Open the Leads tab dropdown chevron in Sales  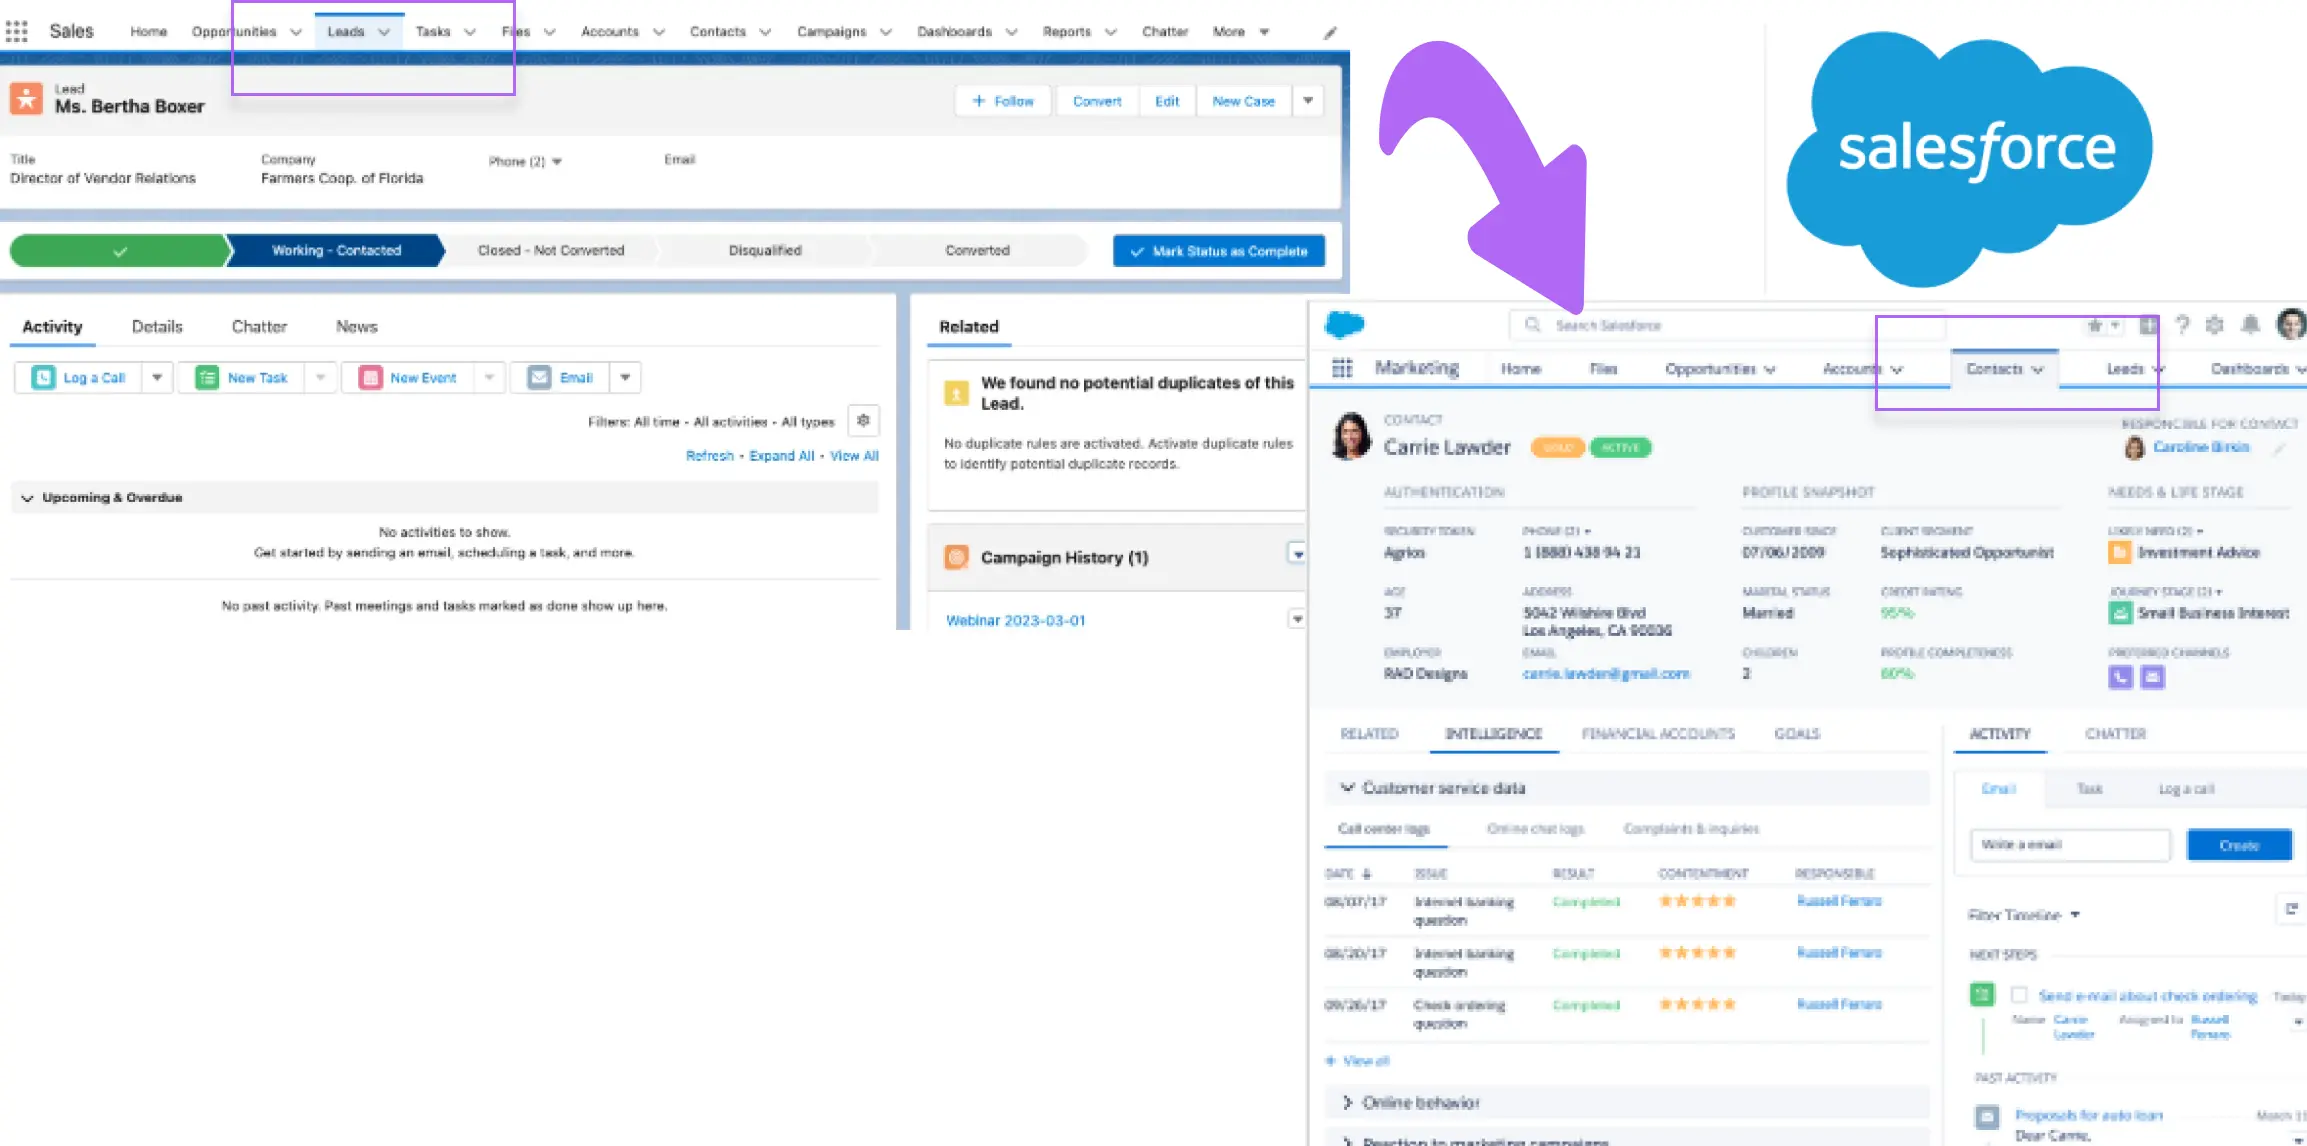click(x=384, y=32)
